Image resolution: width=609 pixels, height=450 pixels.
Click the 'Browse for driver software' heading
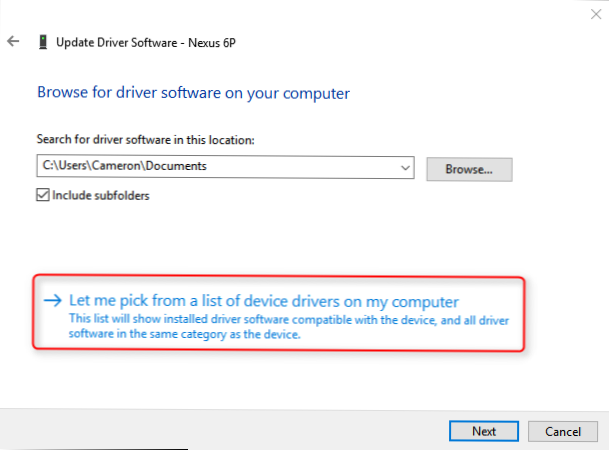point(193,93)
